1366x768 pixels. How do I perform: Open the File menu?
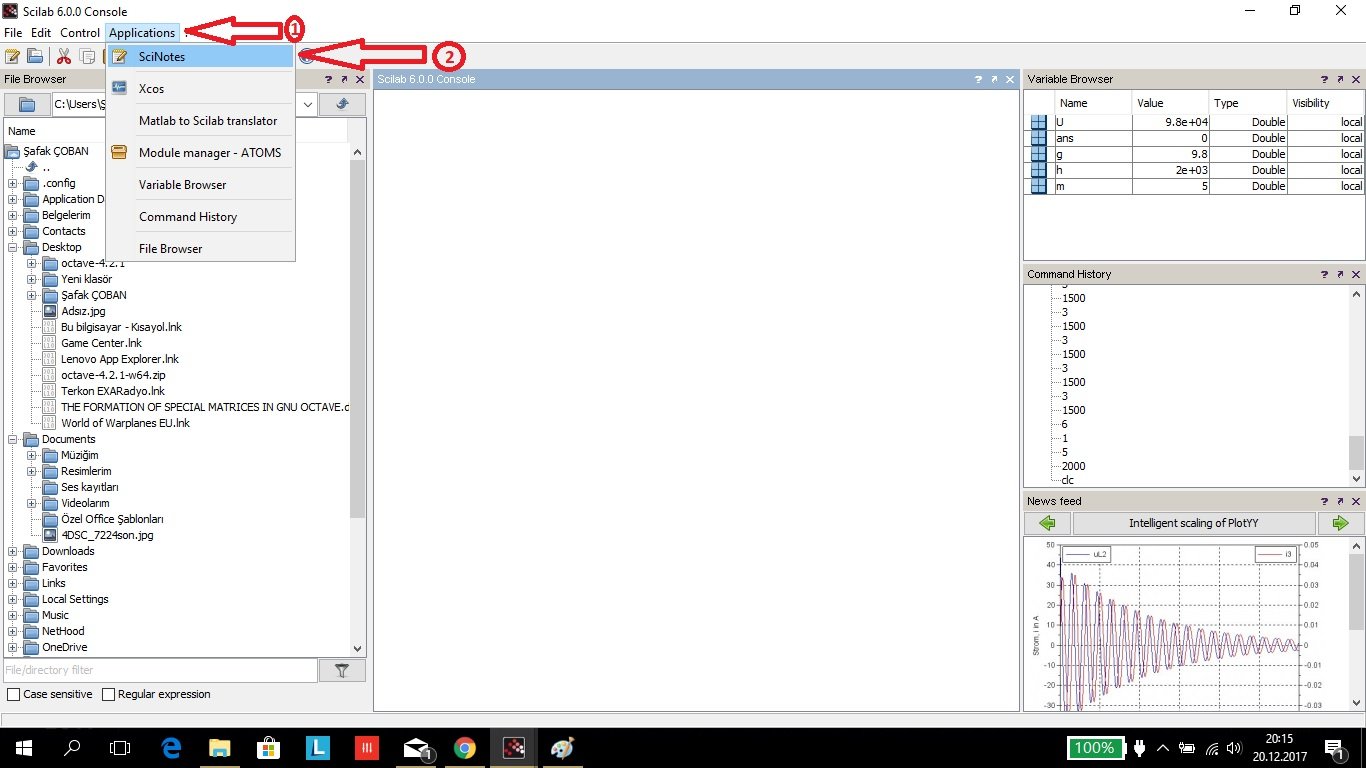(13, 33)
